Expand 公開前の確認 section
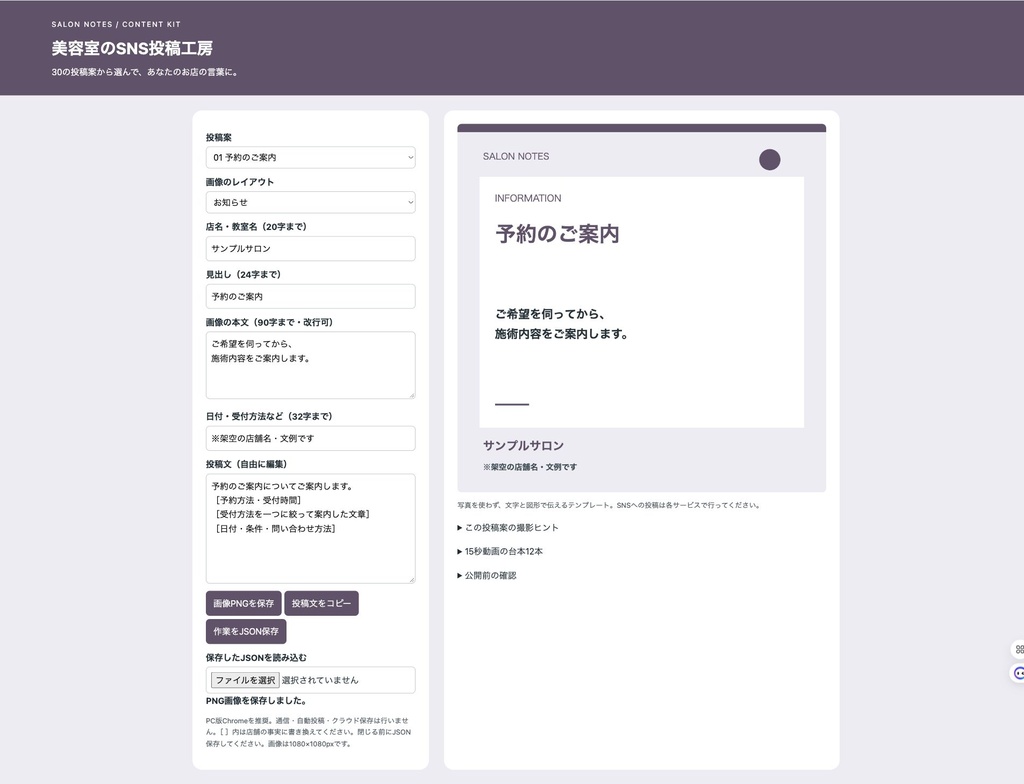The width and height of the screenshot is (1024, 784). pos(487,576)
